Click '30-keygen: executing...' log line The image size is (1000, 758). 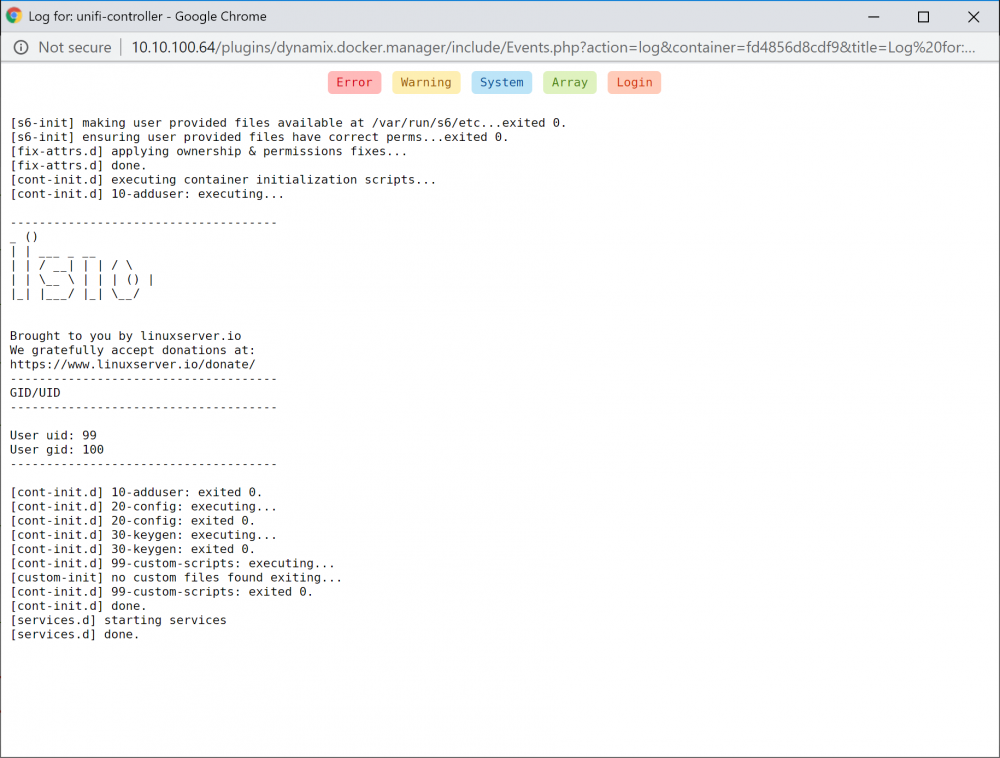(143, 535)
